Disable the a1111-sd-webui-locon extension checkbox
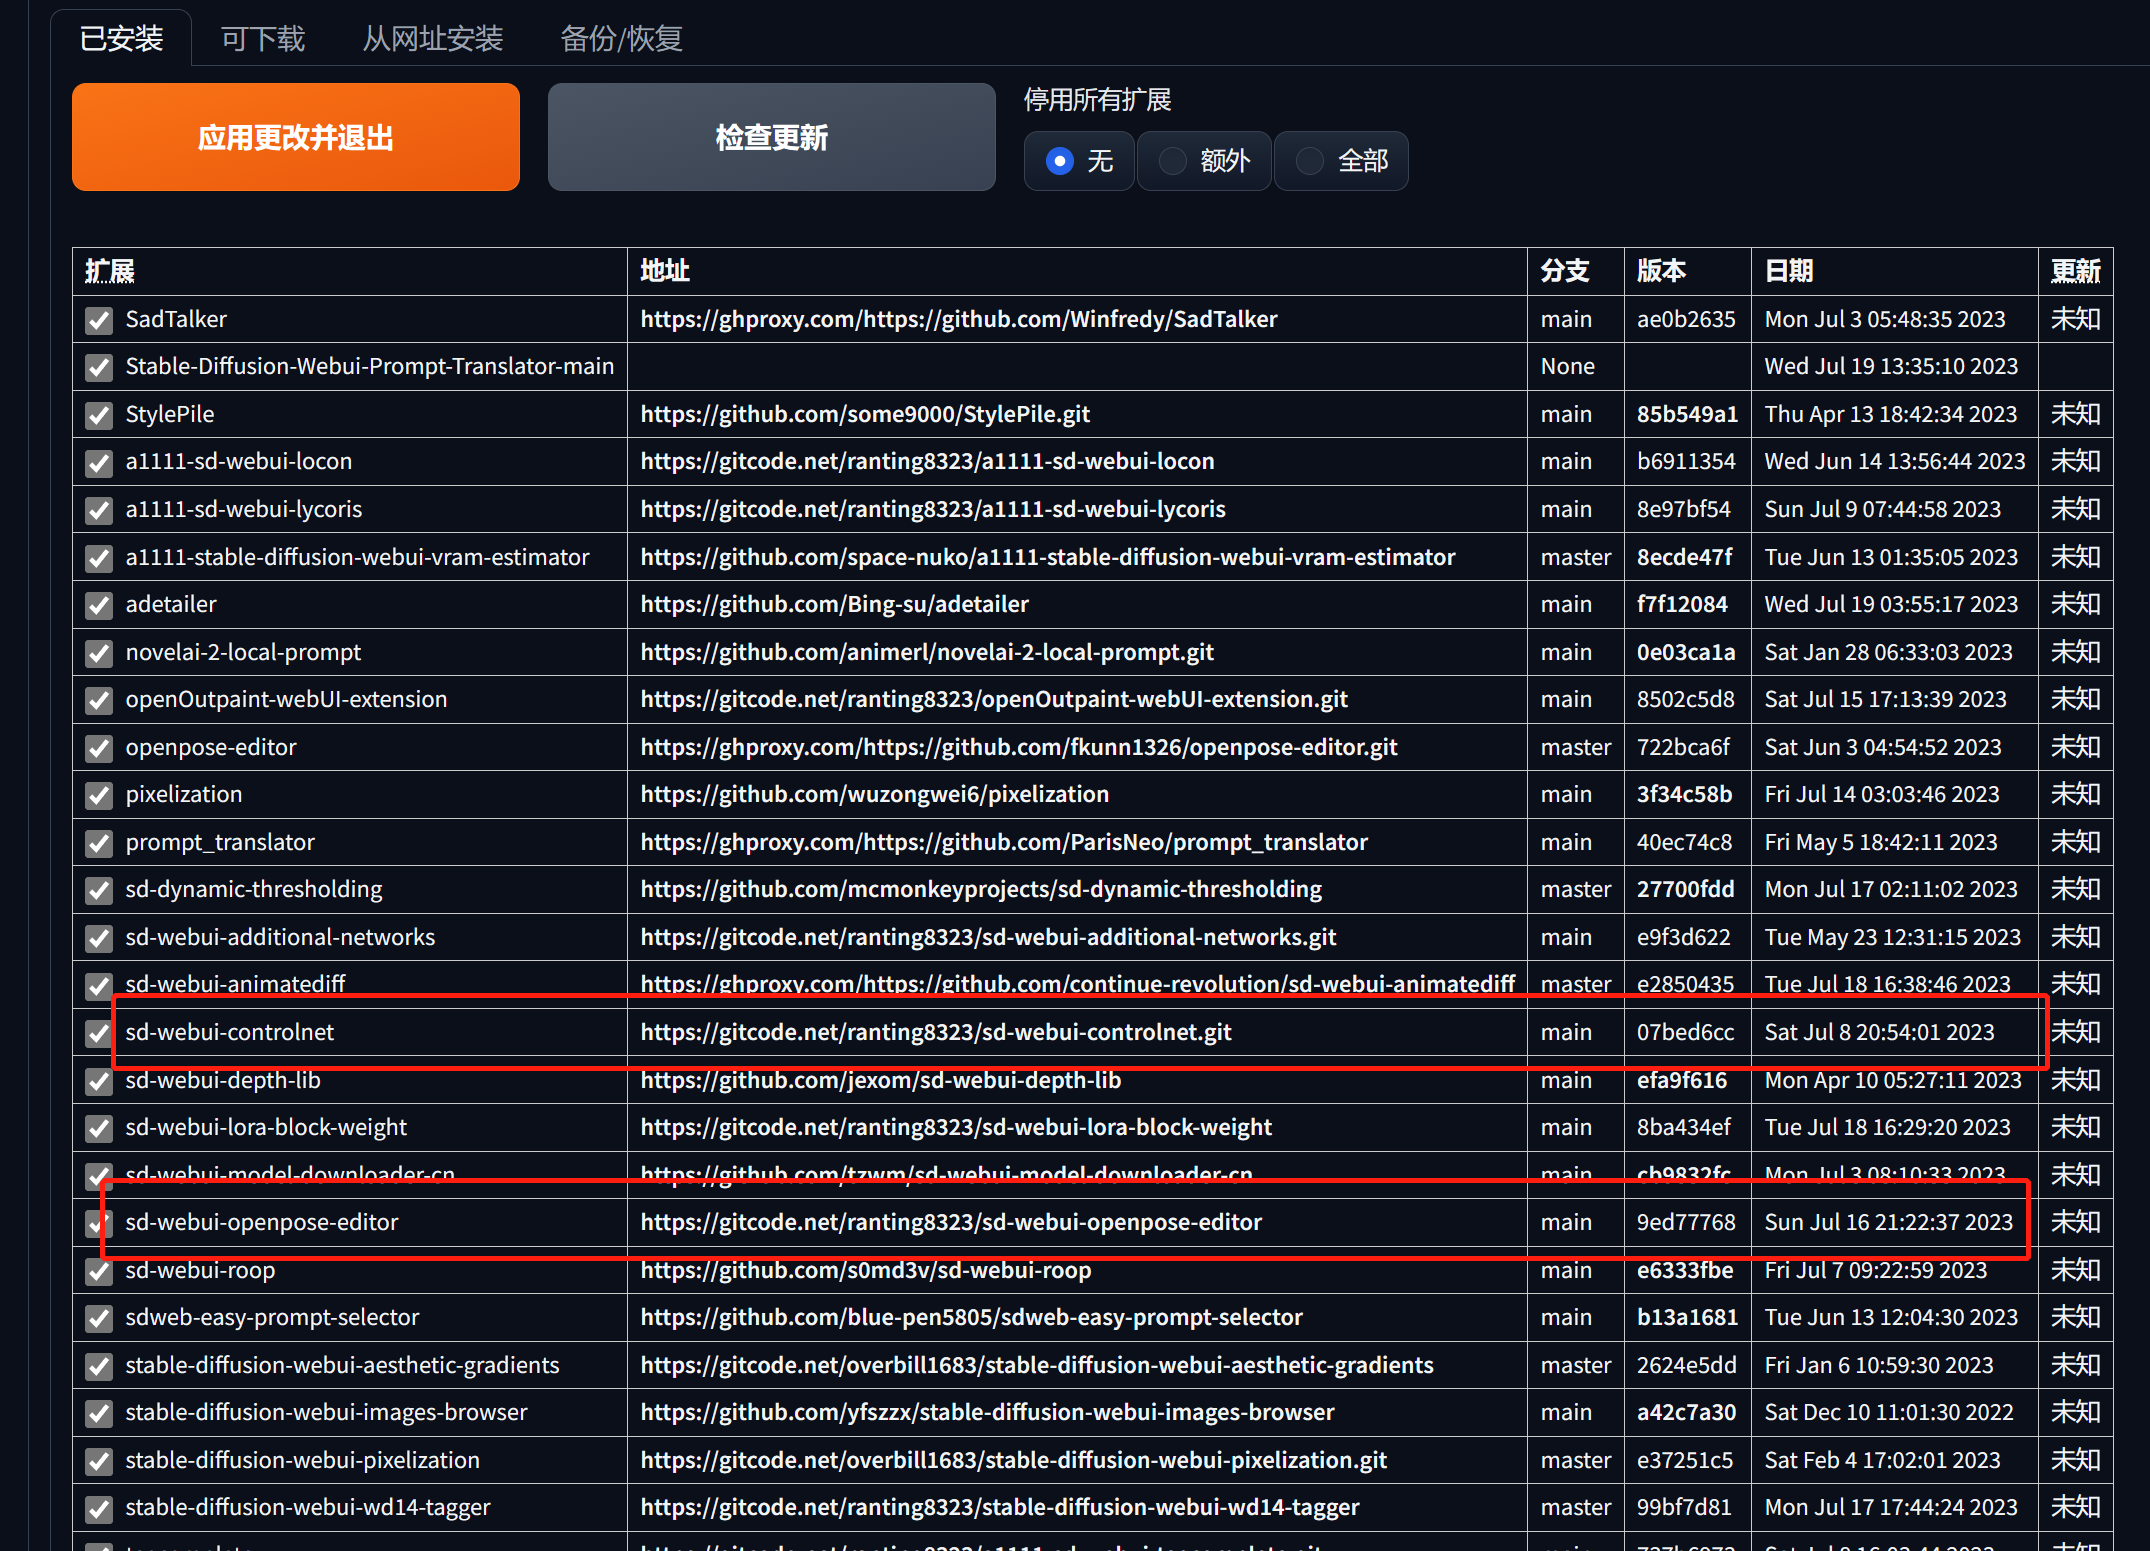 (99, 462)
